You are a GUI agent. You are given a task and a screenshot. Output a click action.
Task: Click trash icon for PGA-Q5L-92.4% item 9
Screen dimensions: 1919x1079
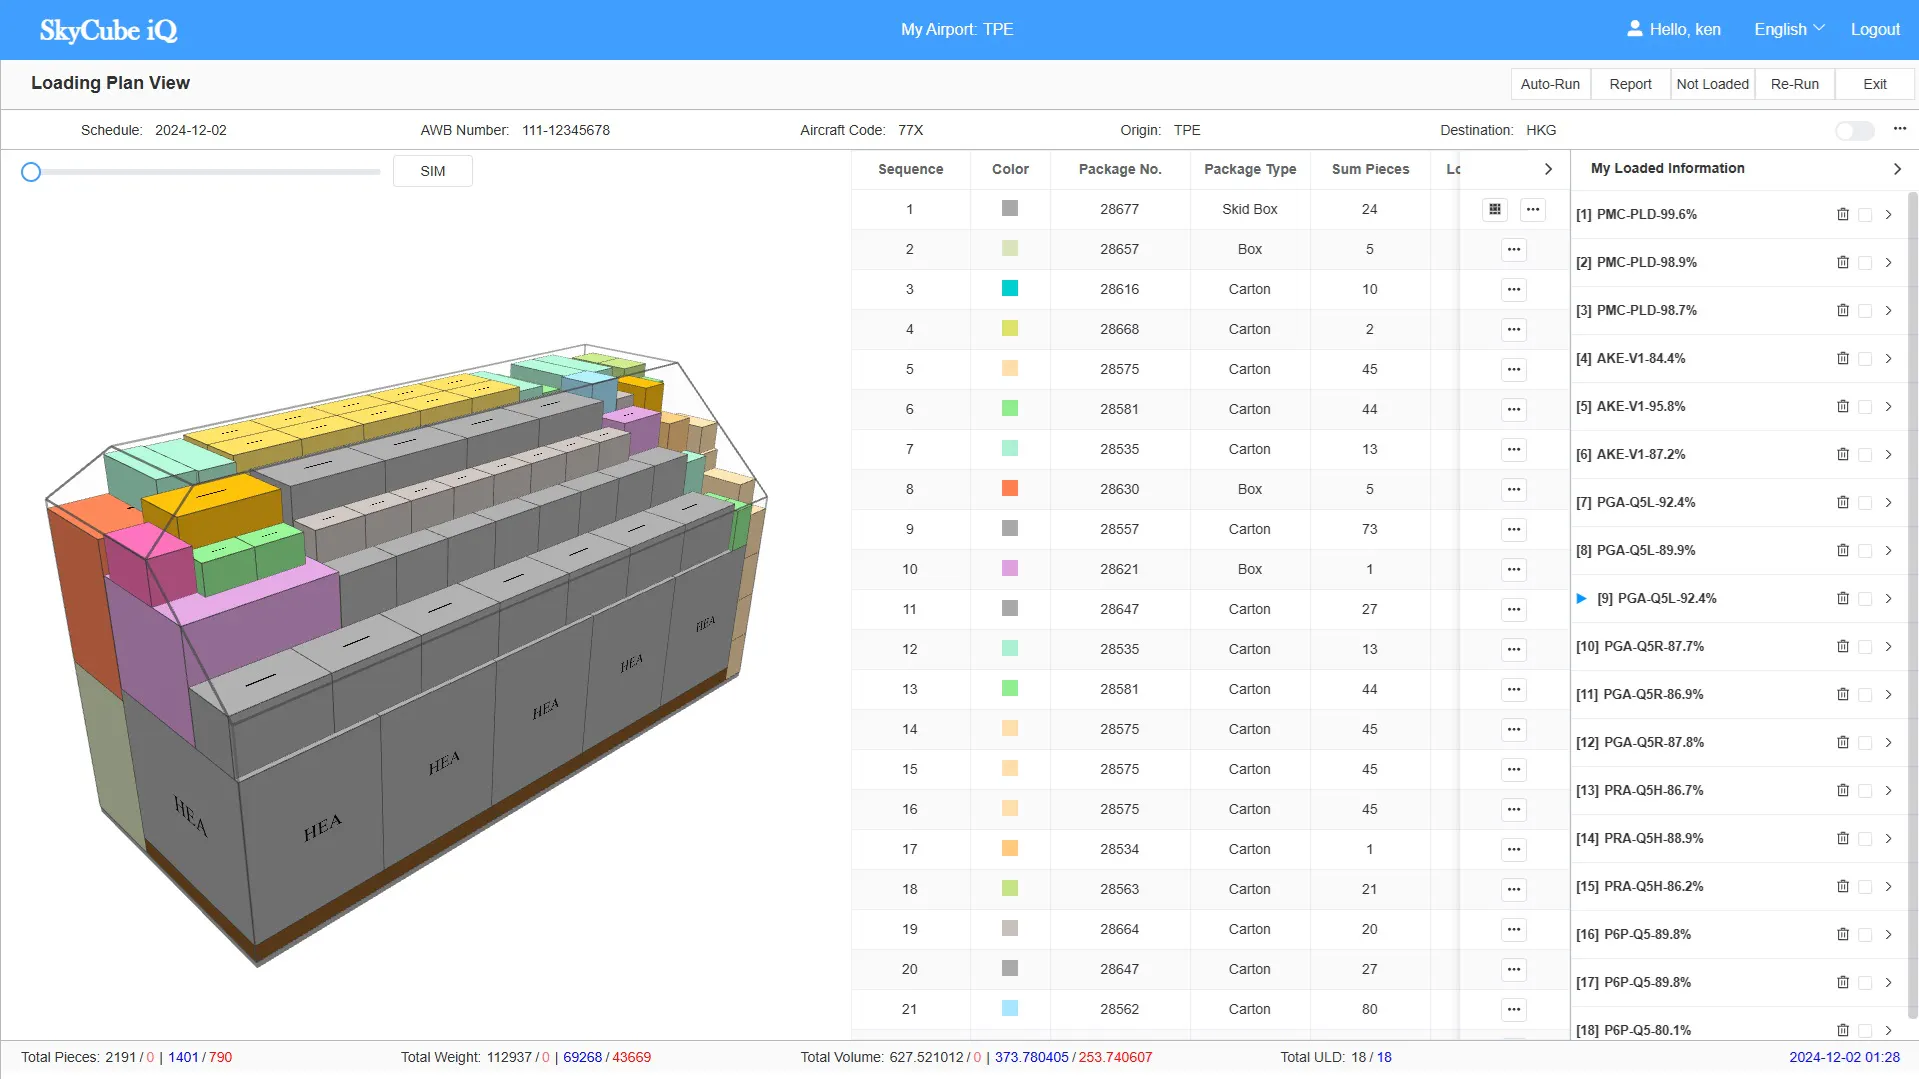[x=1843, y=598]
